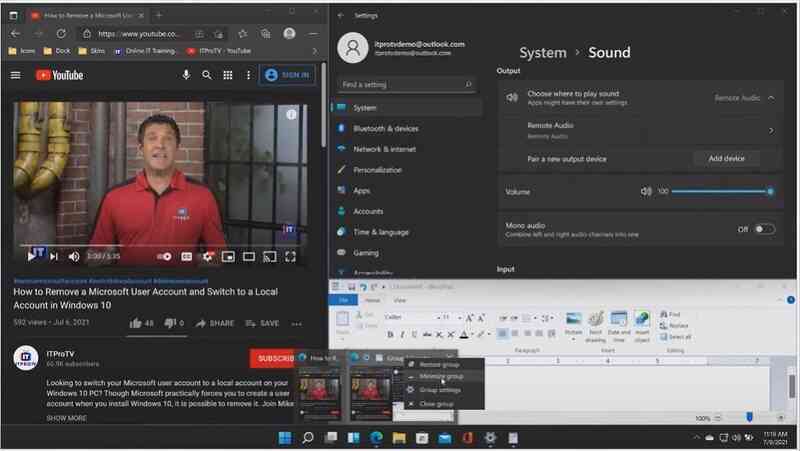This screenshot has width=800, height=451.
Task: Open Personalization in Settings
Action: pyautogui.click(x=407, y=170)
